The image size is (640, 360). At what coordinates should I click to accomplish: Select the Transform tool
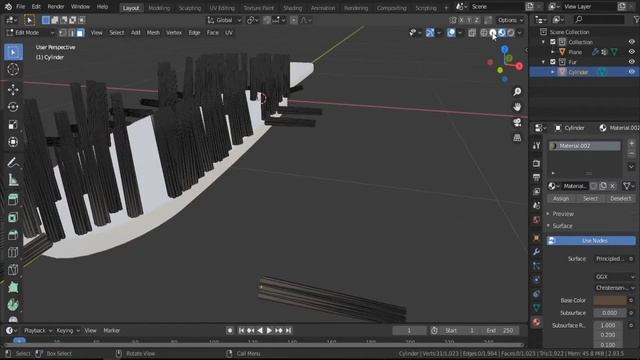click(13, 142)
